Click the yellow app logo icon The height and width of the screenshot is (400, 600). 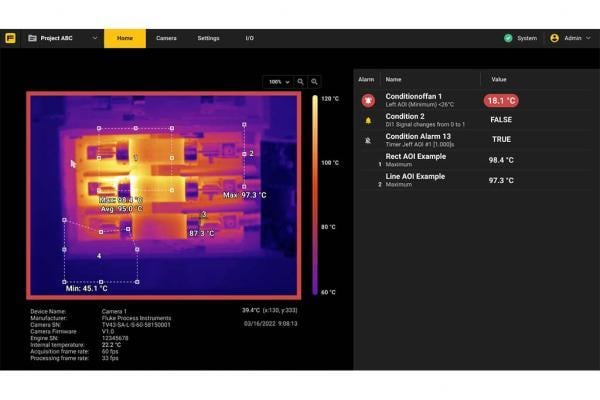pyautogui.click(x=10, y=38)
